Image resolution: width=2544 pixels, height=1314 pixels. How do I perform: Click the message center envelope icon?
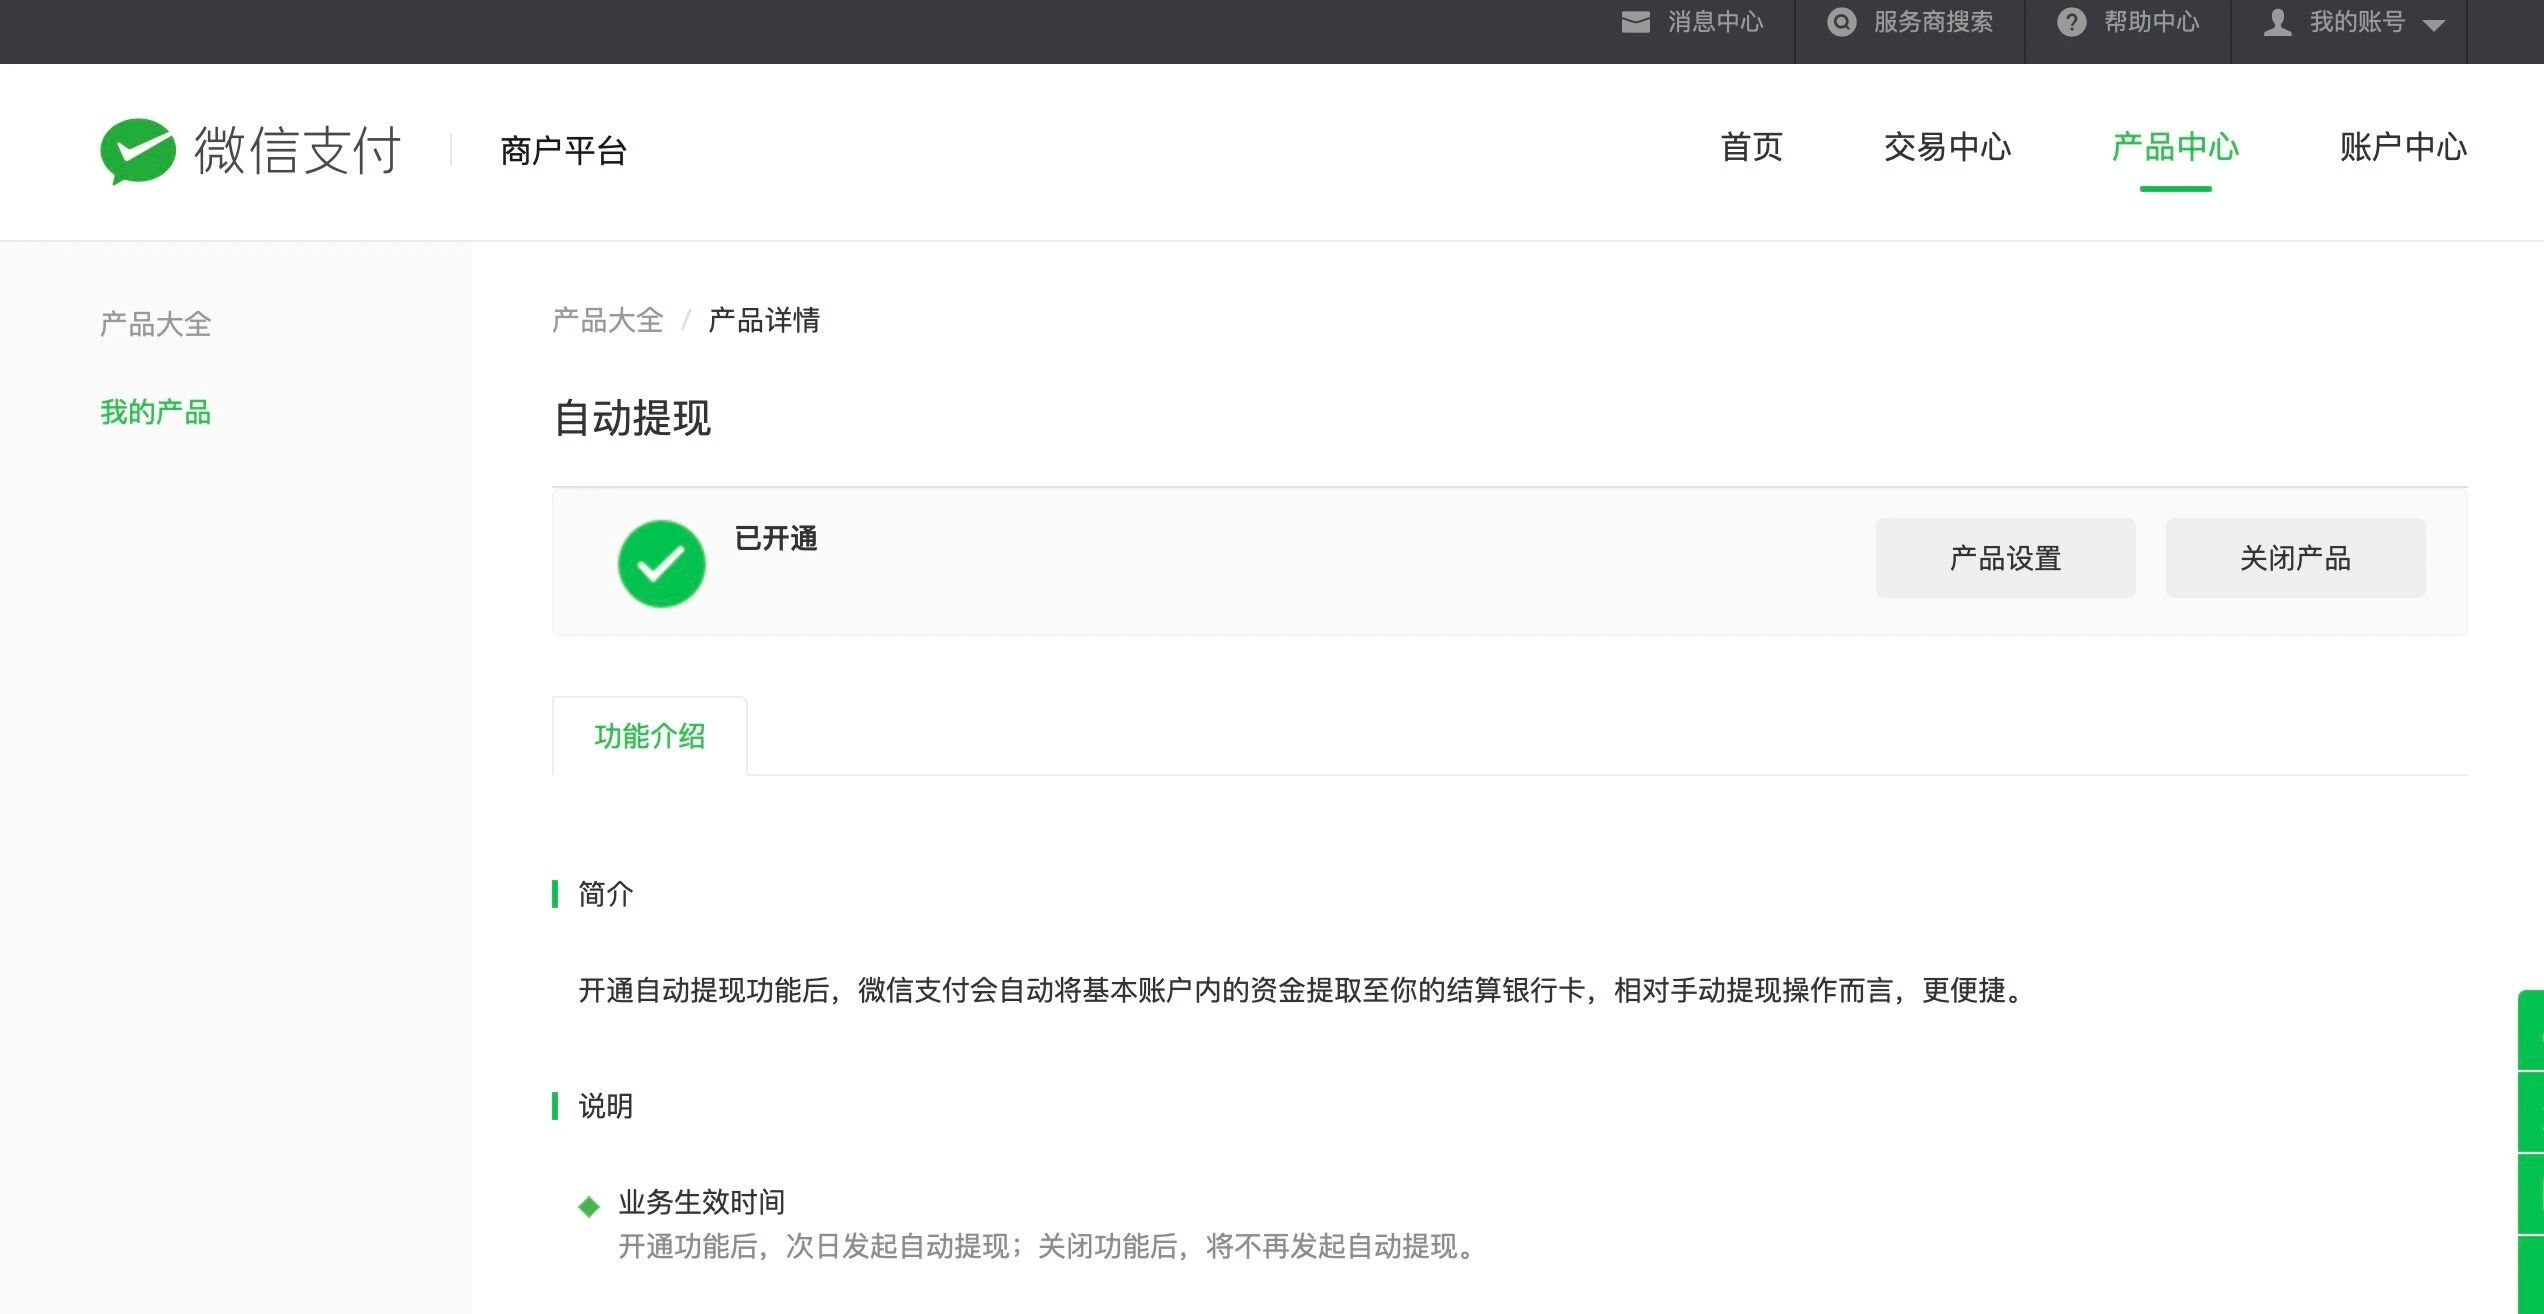[x=1635, y=22]
